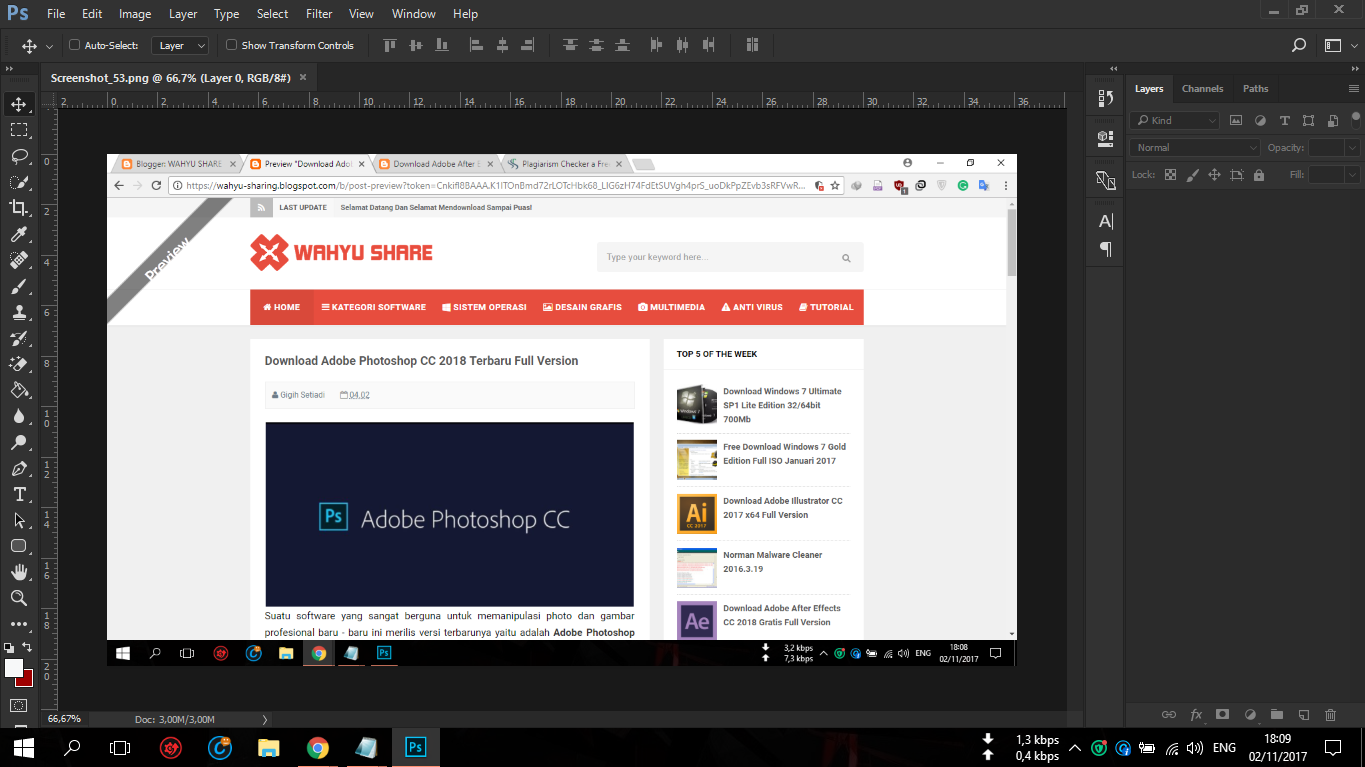Select the Eraser tool
The height and width of the screenshot is (767, 1365).
tap(18, 364)
